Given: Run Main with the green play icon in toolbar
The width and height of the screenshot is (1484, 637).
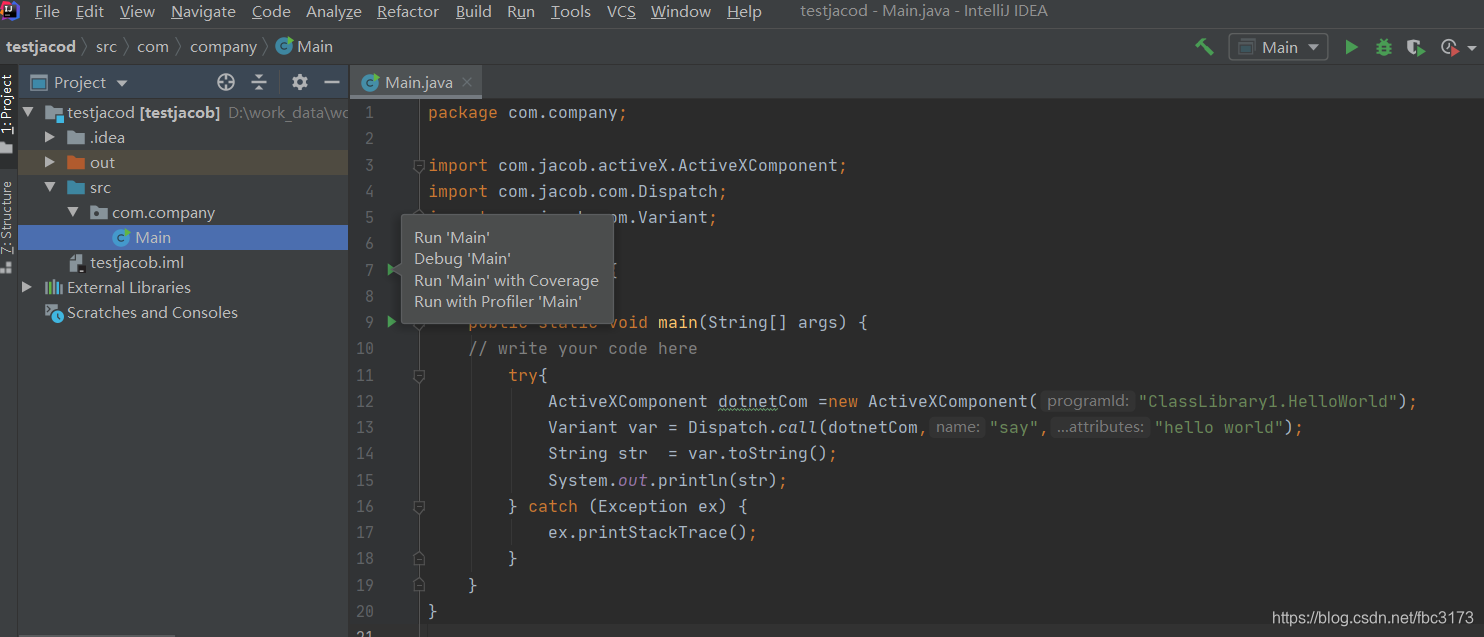Looking at the screenshot, I should coord(1352,47).
